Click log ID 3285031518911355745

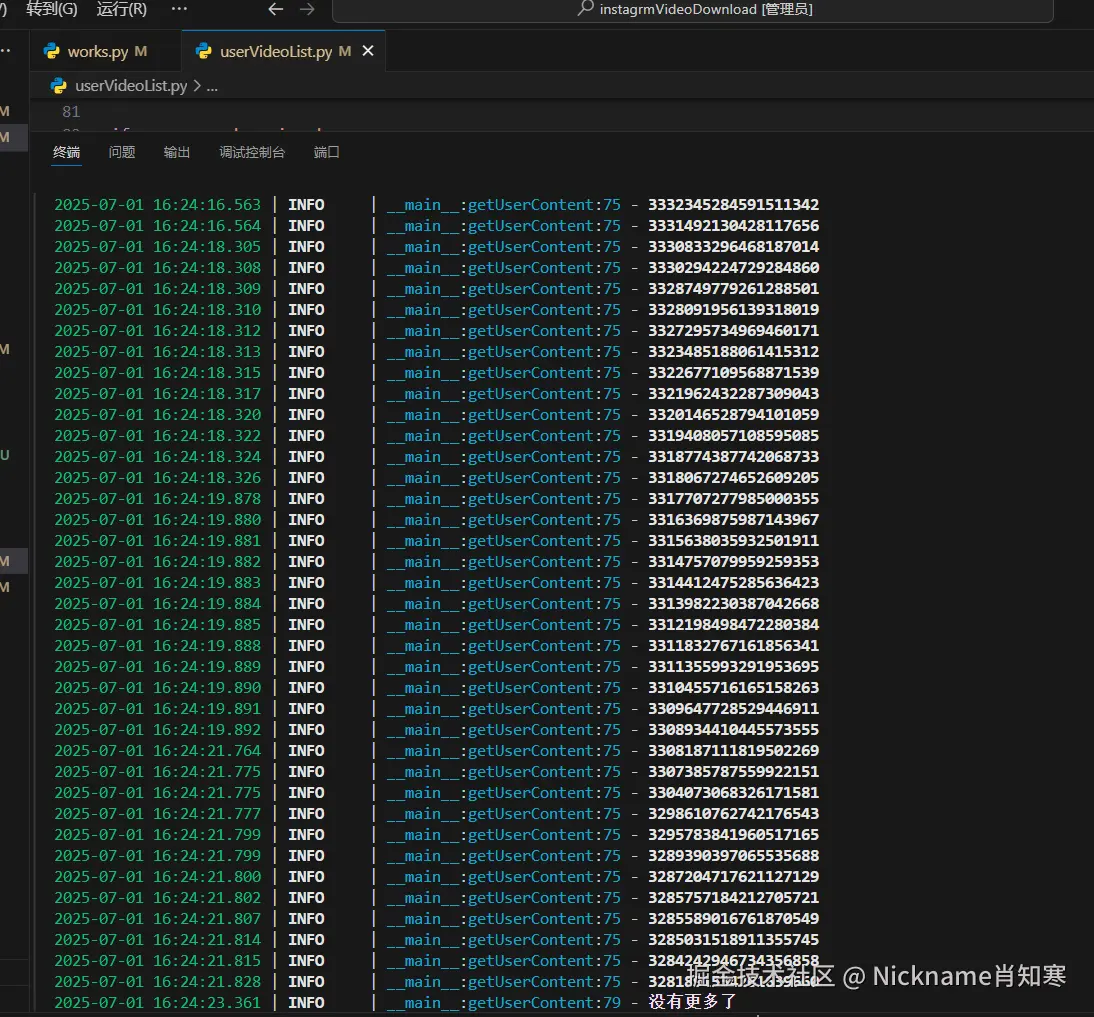[733, 940]
